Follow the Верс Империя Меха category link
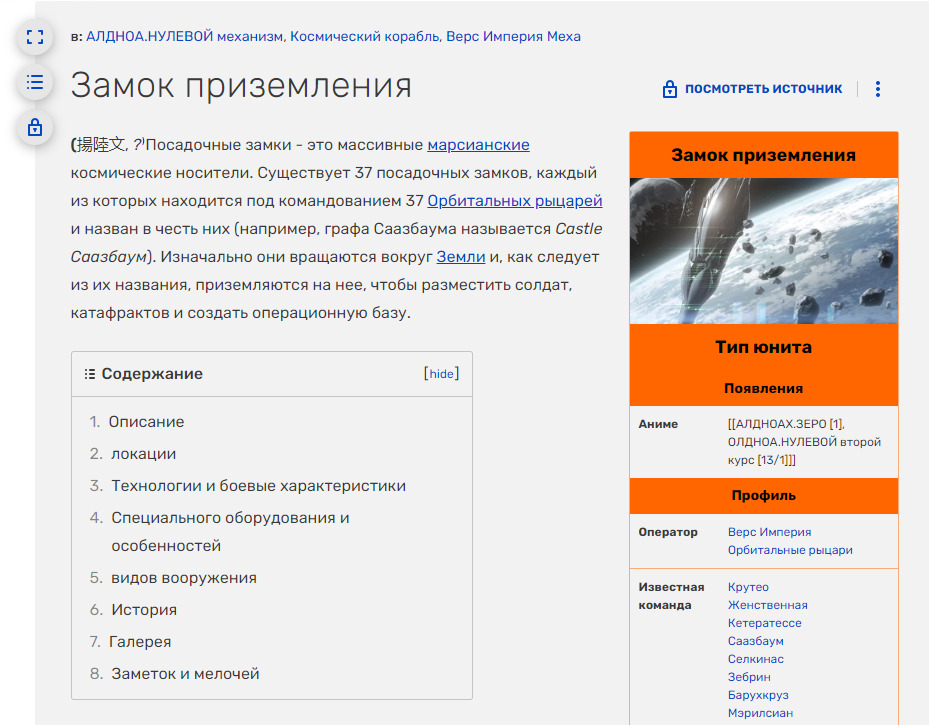Viewport: 929px width, 725px height. point(513,36)
